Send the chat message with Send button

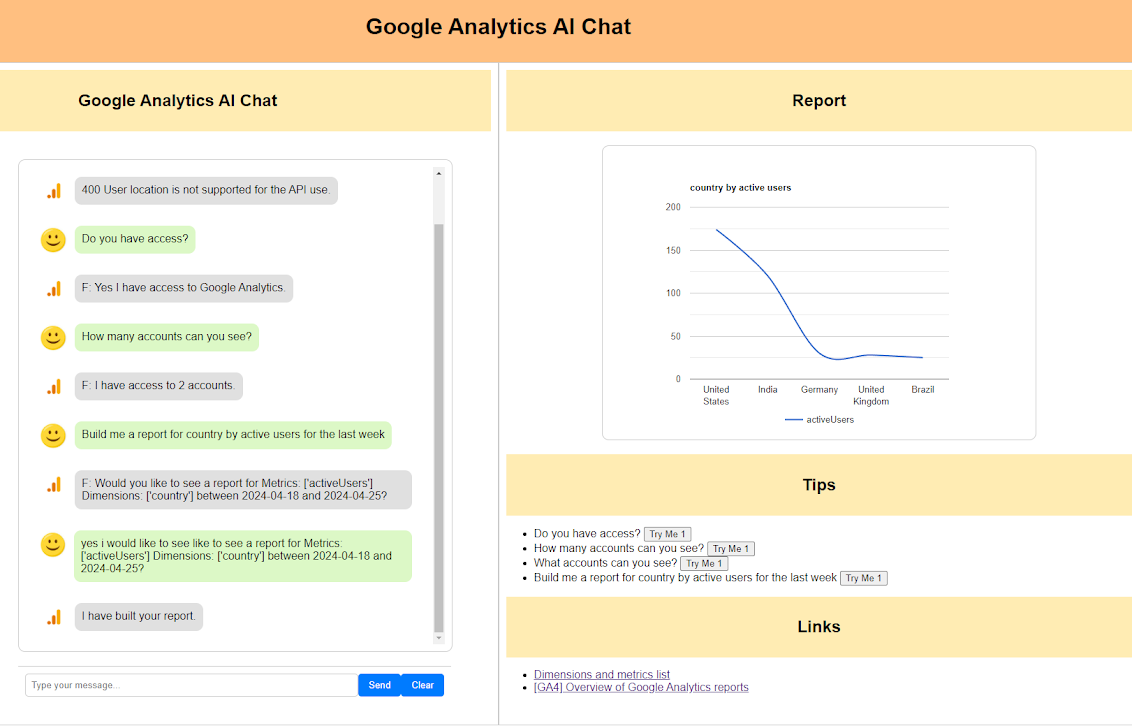(x=379, y=685)
